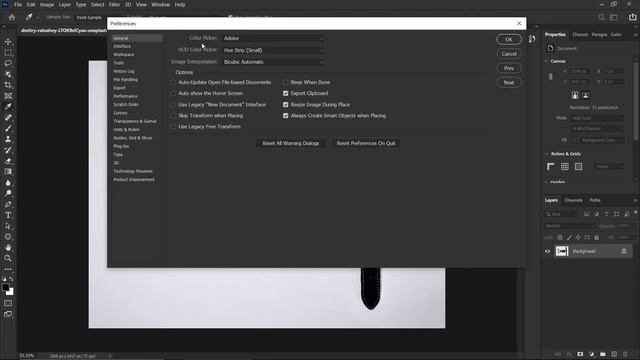Switch to the Paths tab

[x=595, y=200]
